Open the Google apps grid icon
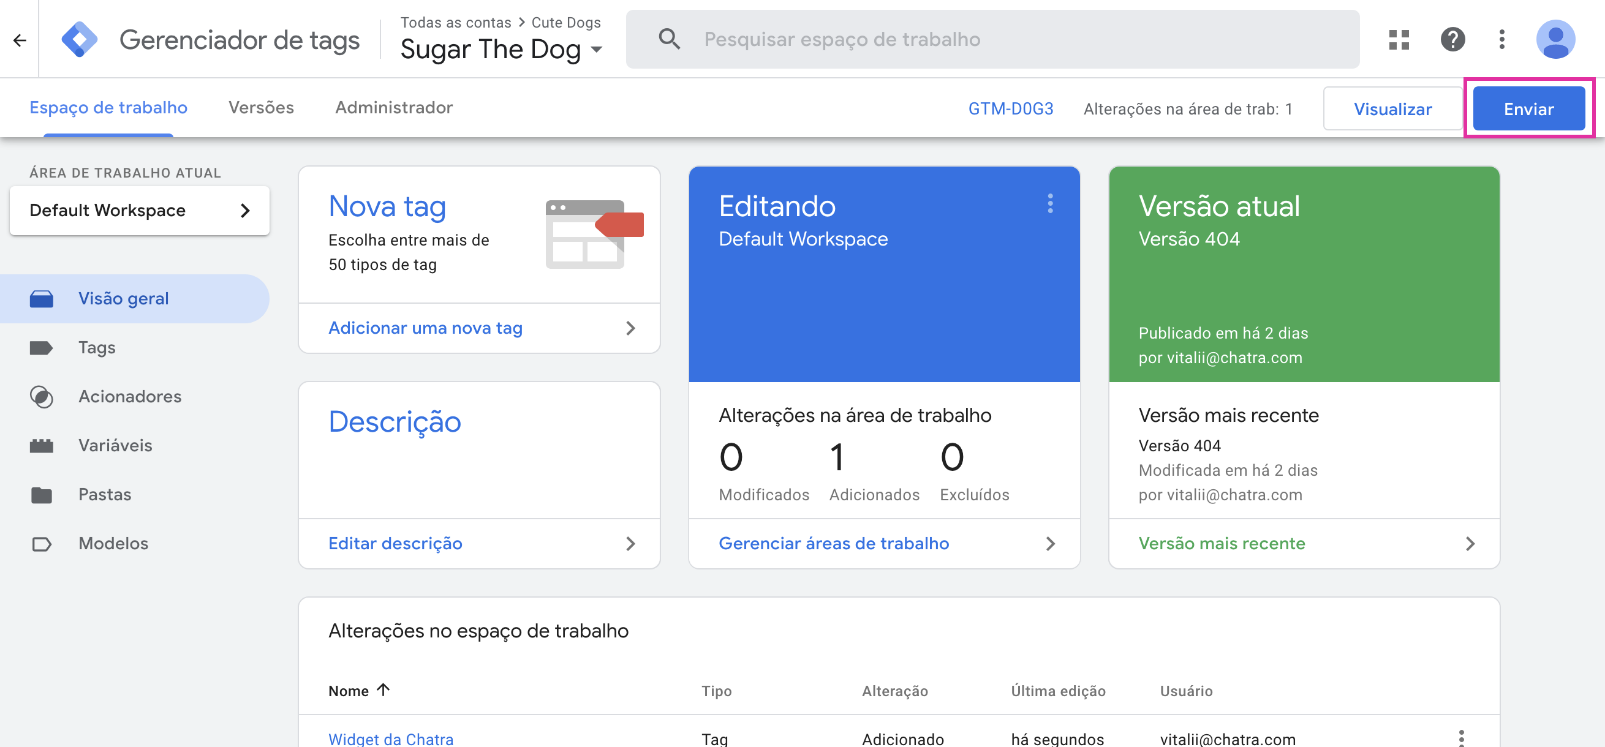 [x=1399, y=39]
